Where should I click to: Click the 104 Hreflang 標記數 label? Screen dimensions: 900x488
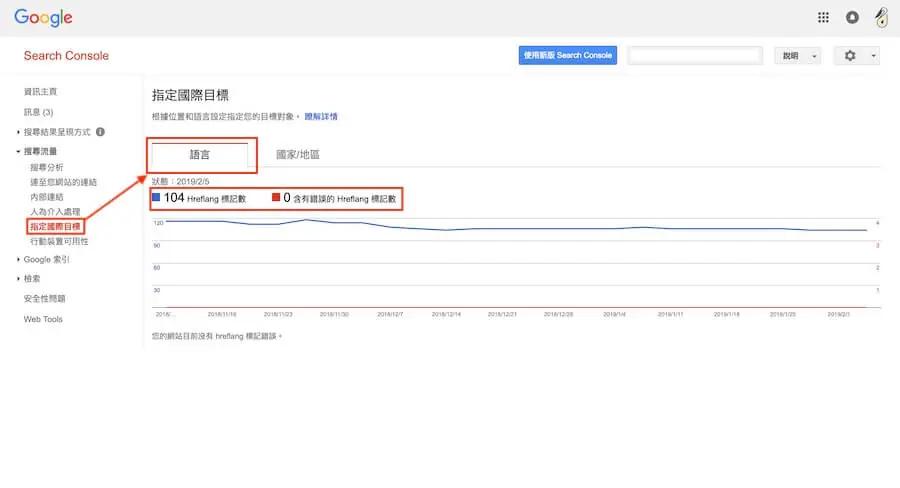pyautogui.click(x=204, y=198)
